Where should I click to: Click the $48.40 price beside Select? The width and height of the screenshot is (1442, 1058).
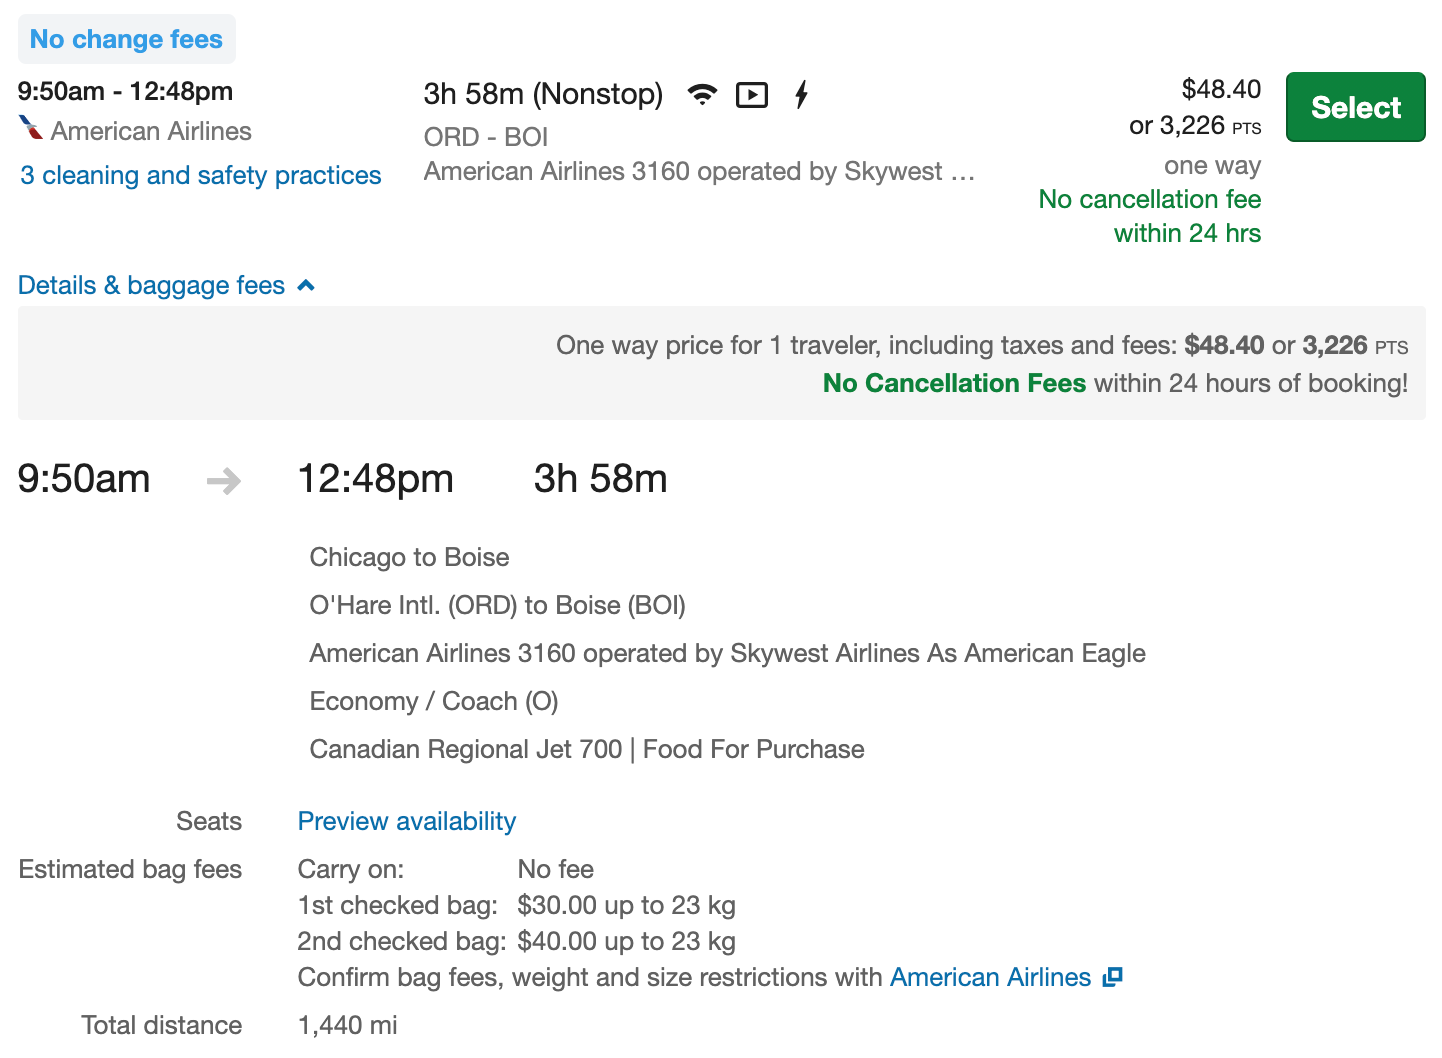1221,89
